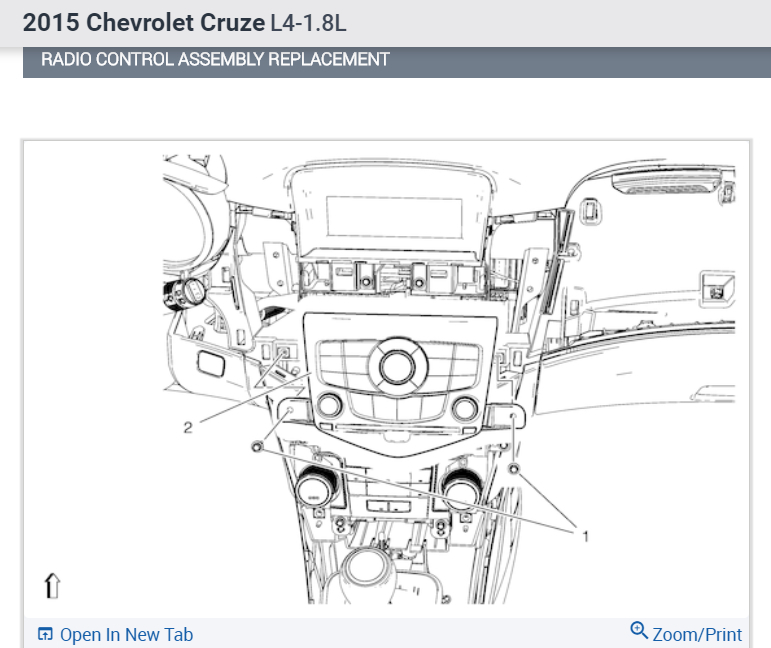Open the Zoom/Print text link
The image size is (771, 648).
[697, 635]
